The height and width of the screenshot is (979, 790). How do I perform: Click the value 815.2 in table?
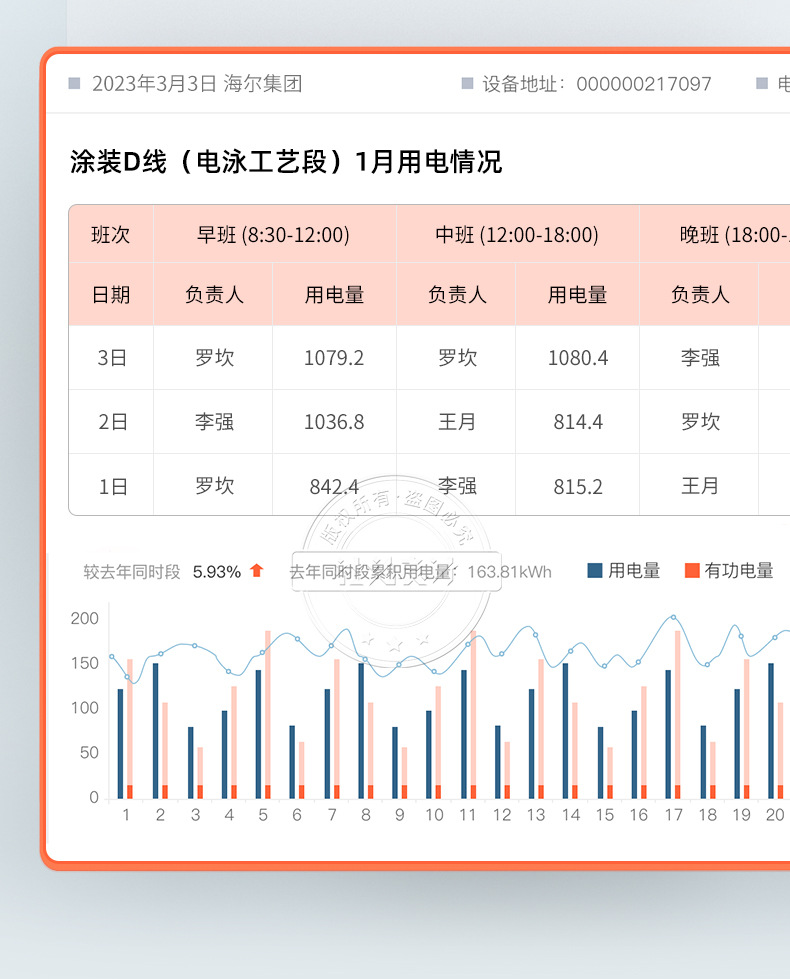[x=578, y=486]
